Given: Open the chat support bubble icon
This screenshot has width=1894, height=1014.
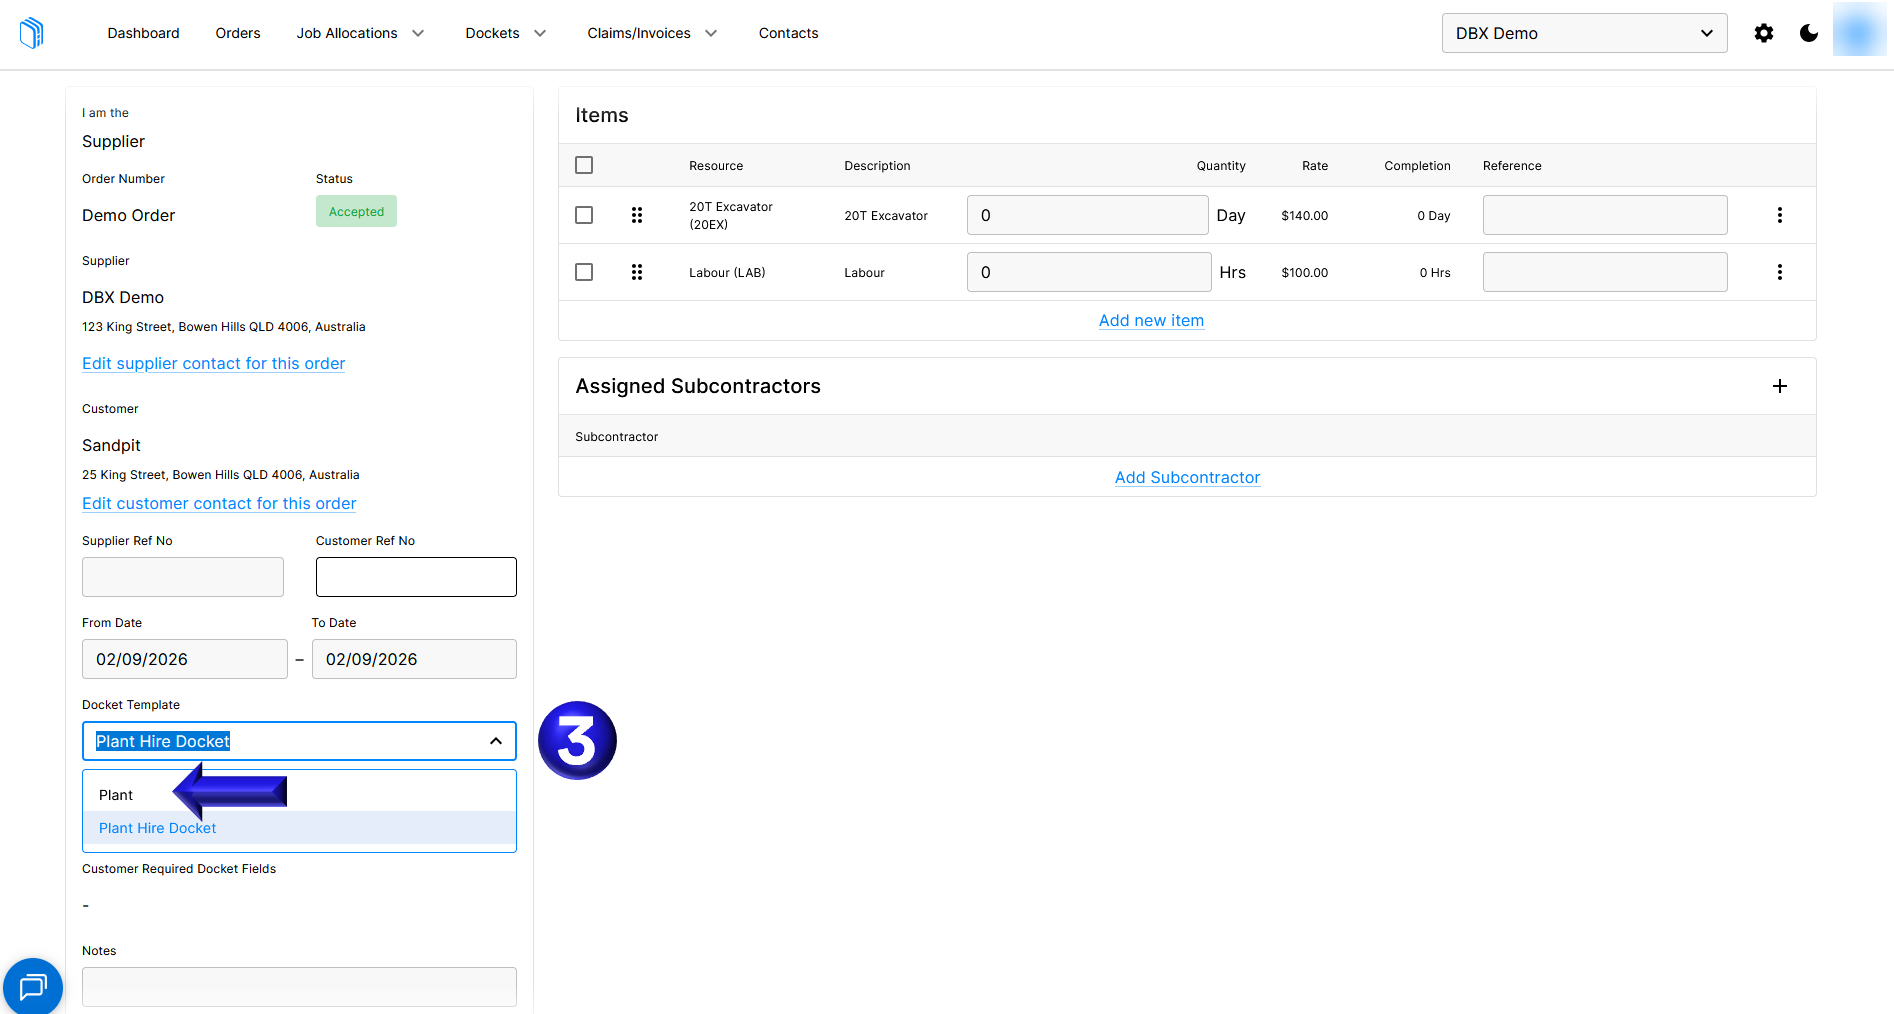Looking at the screenshot, I should point(33,987).
